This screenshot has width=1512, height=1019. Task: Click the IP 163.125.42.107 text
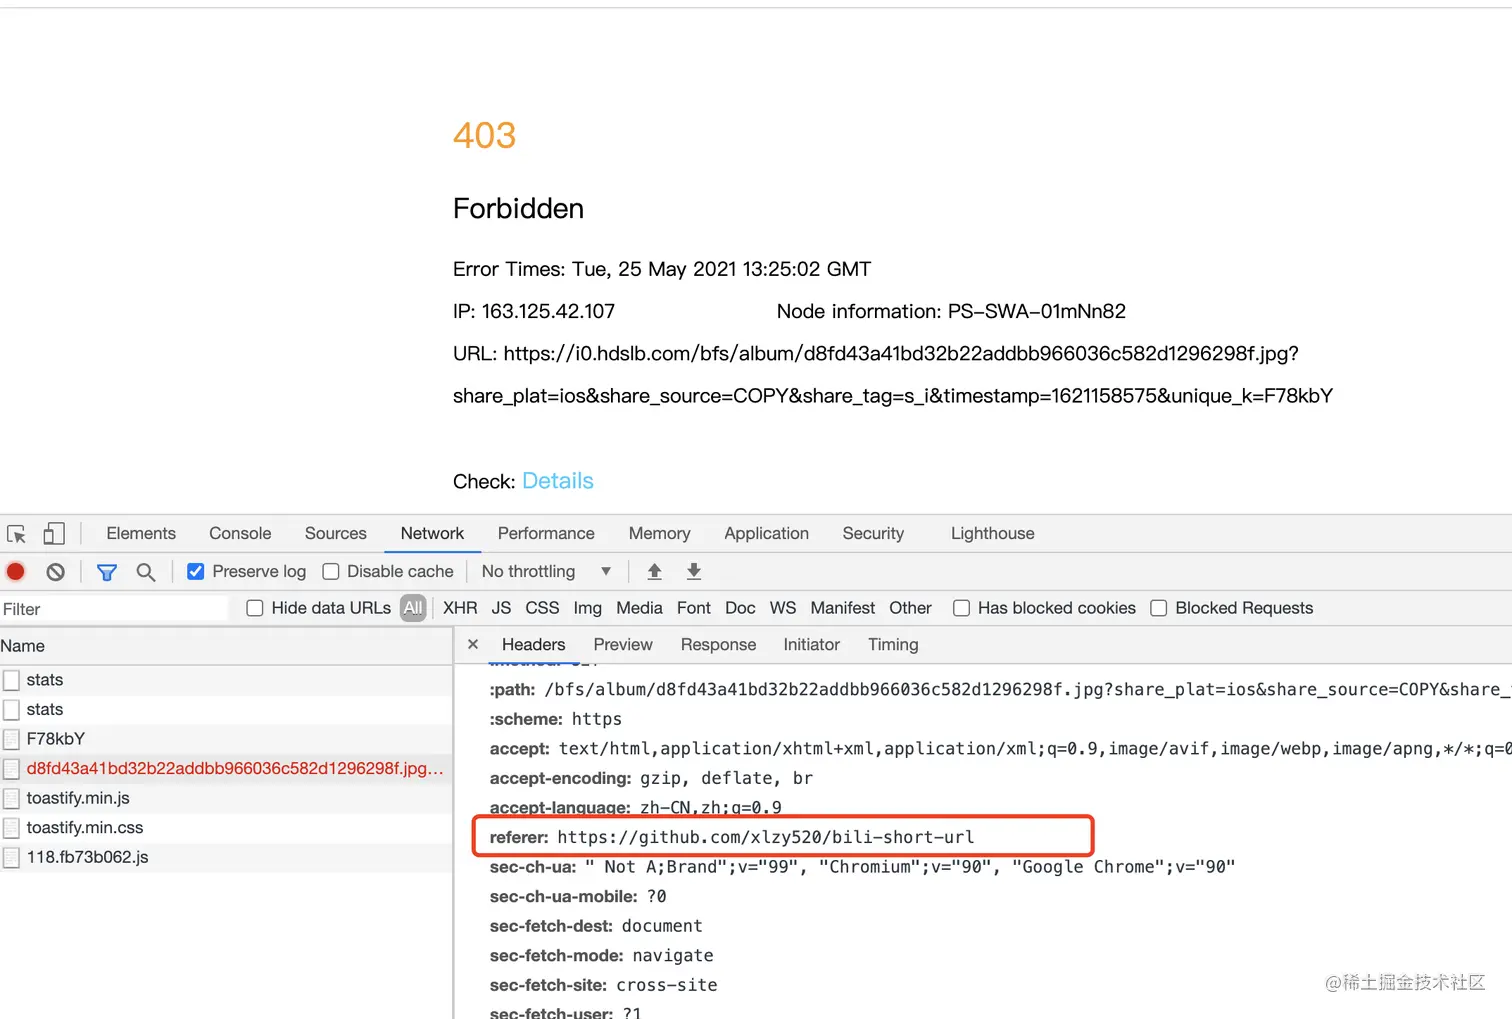[x=534, y=311]
